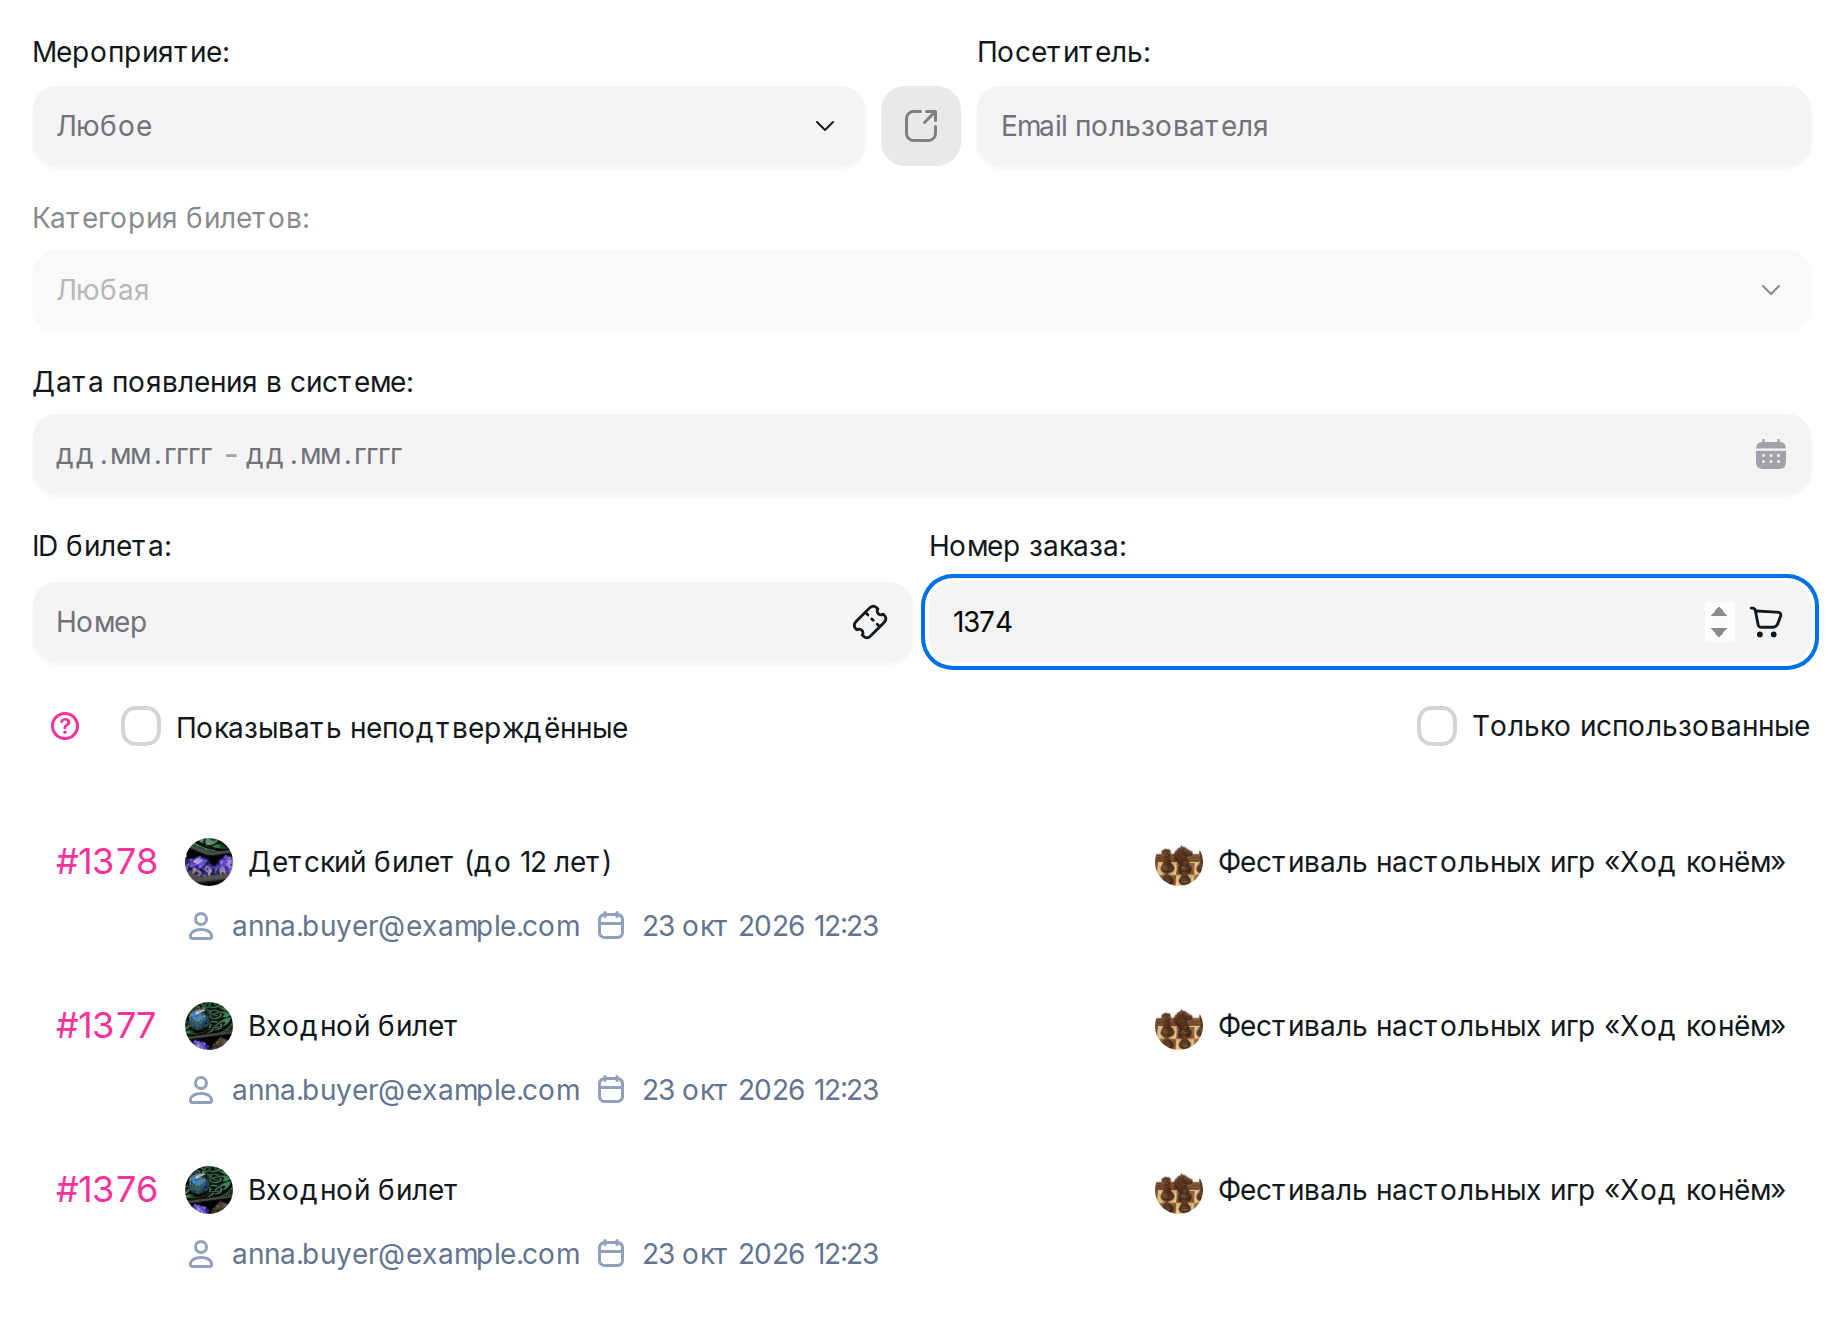Image resolution: width=1842 pixels, height=1342 pixels.
Task: Click anna.buyer@example.com in #1376 row
Action: point(406,1254)
